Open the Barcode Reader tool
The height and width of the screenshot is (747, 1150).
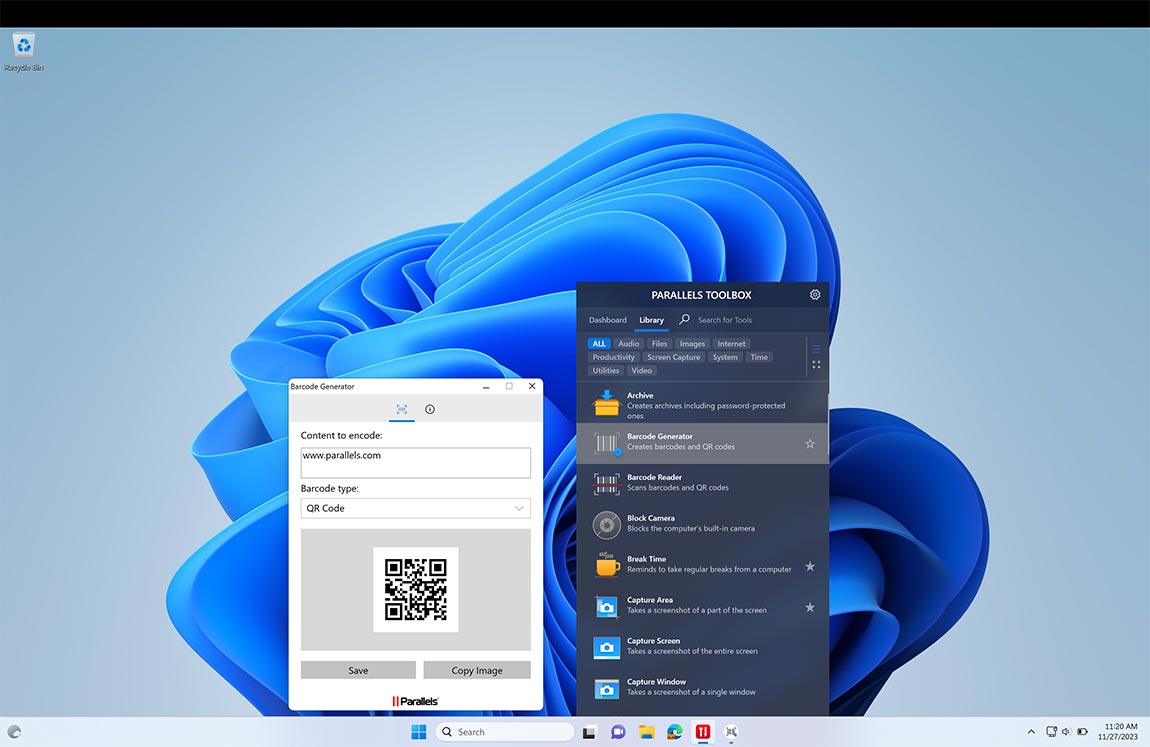coord(700,483)
